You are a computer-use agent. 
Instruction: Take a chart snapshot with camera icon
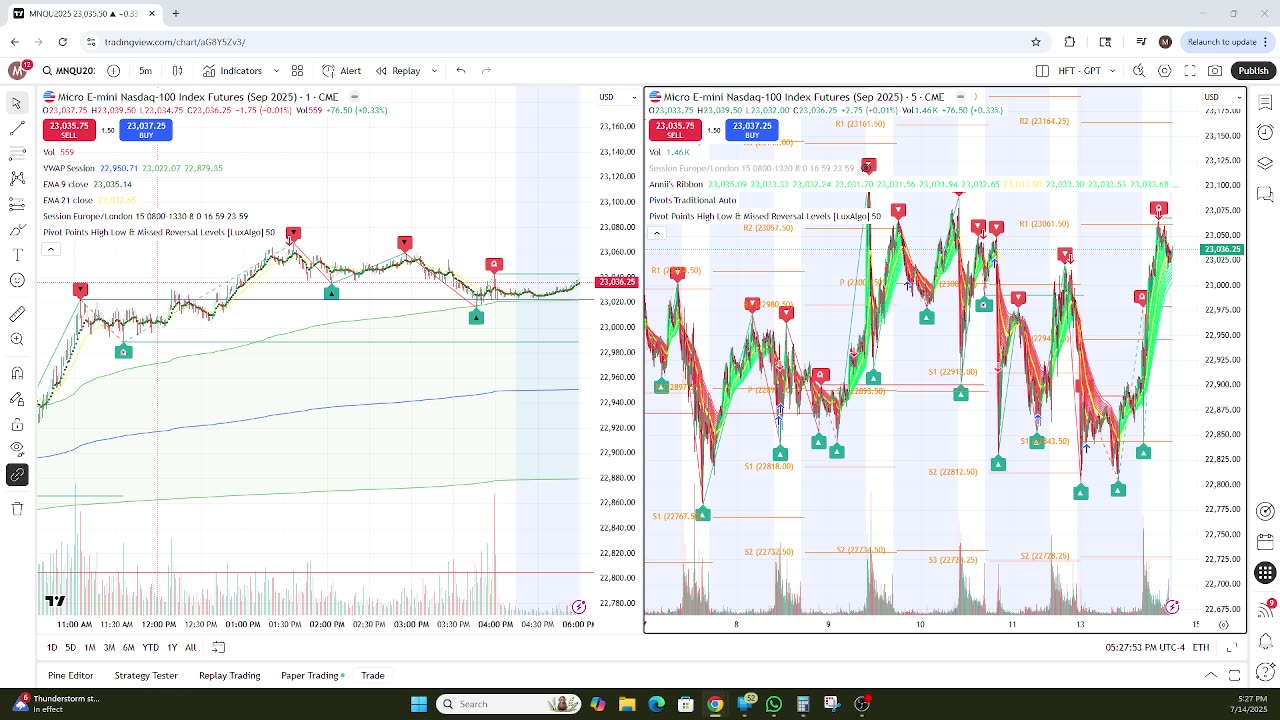coord(1215,71)
